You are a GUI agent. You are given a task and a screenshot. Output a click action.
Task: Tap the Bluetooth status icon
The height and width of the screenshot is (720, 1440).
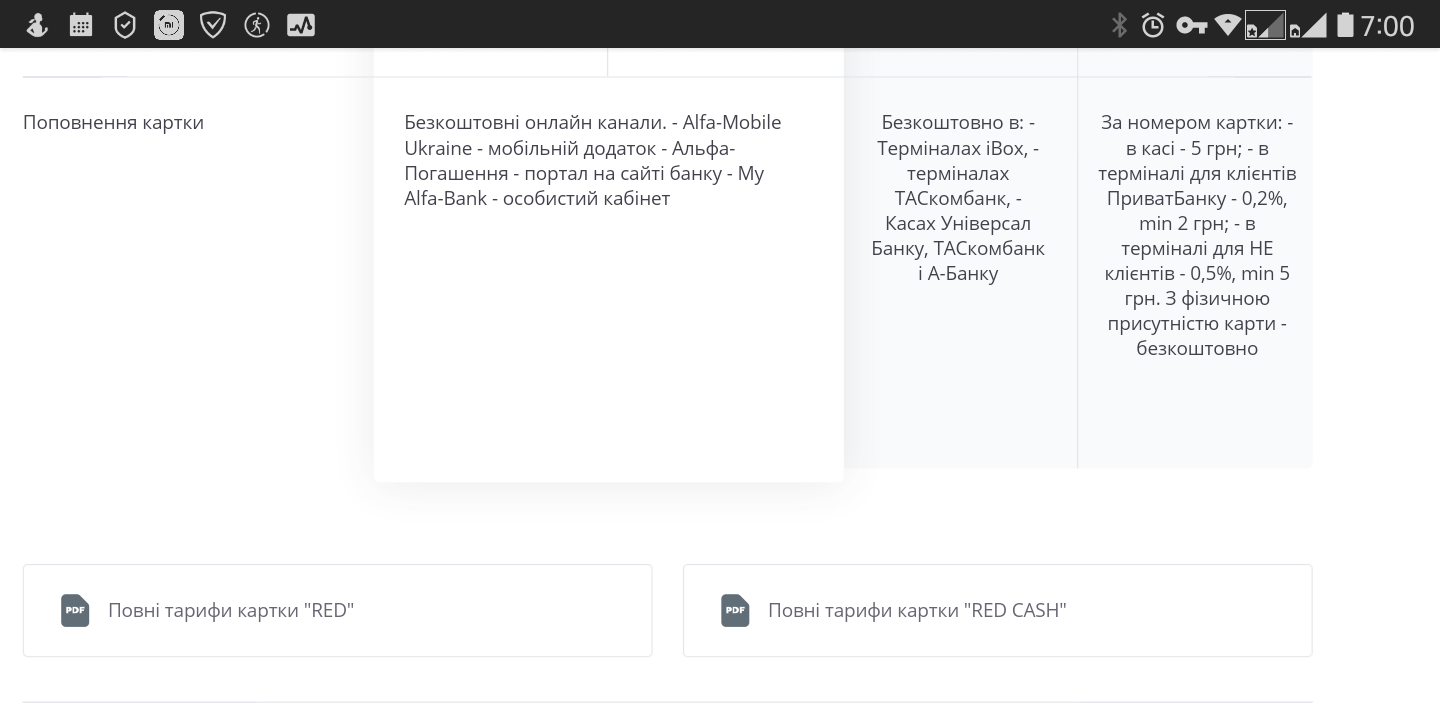tap(1120, 25)
